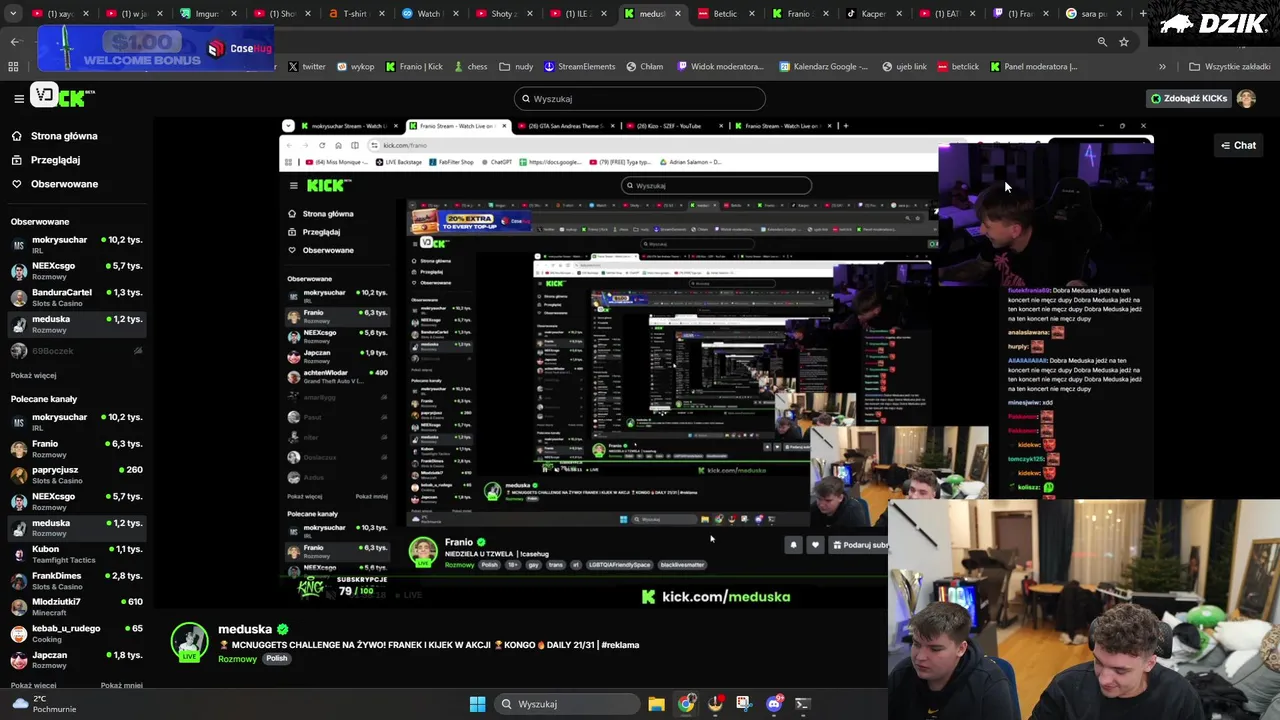
Task: Click the zoom magnifier in the address bar
Action: pos(1102,42)
